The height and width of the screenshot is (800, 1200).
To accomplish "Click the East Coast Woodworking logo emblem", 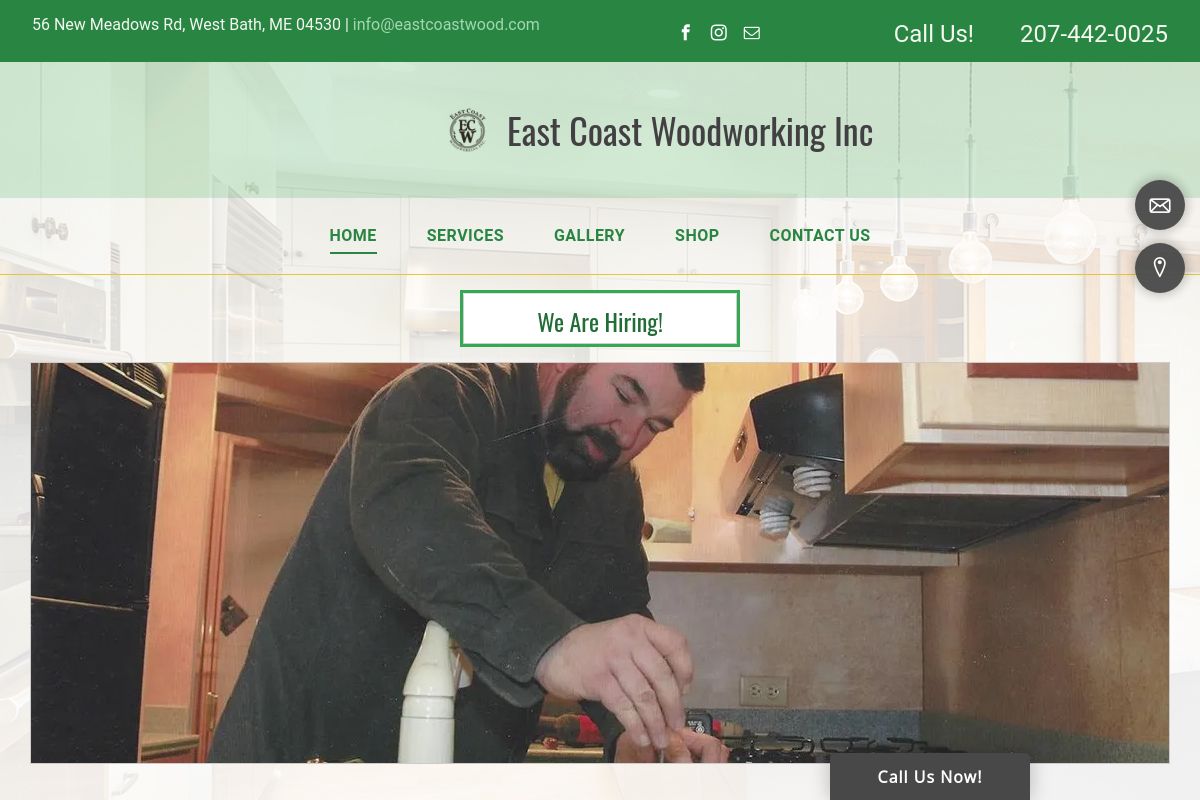I will (x=467, y=130).
